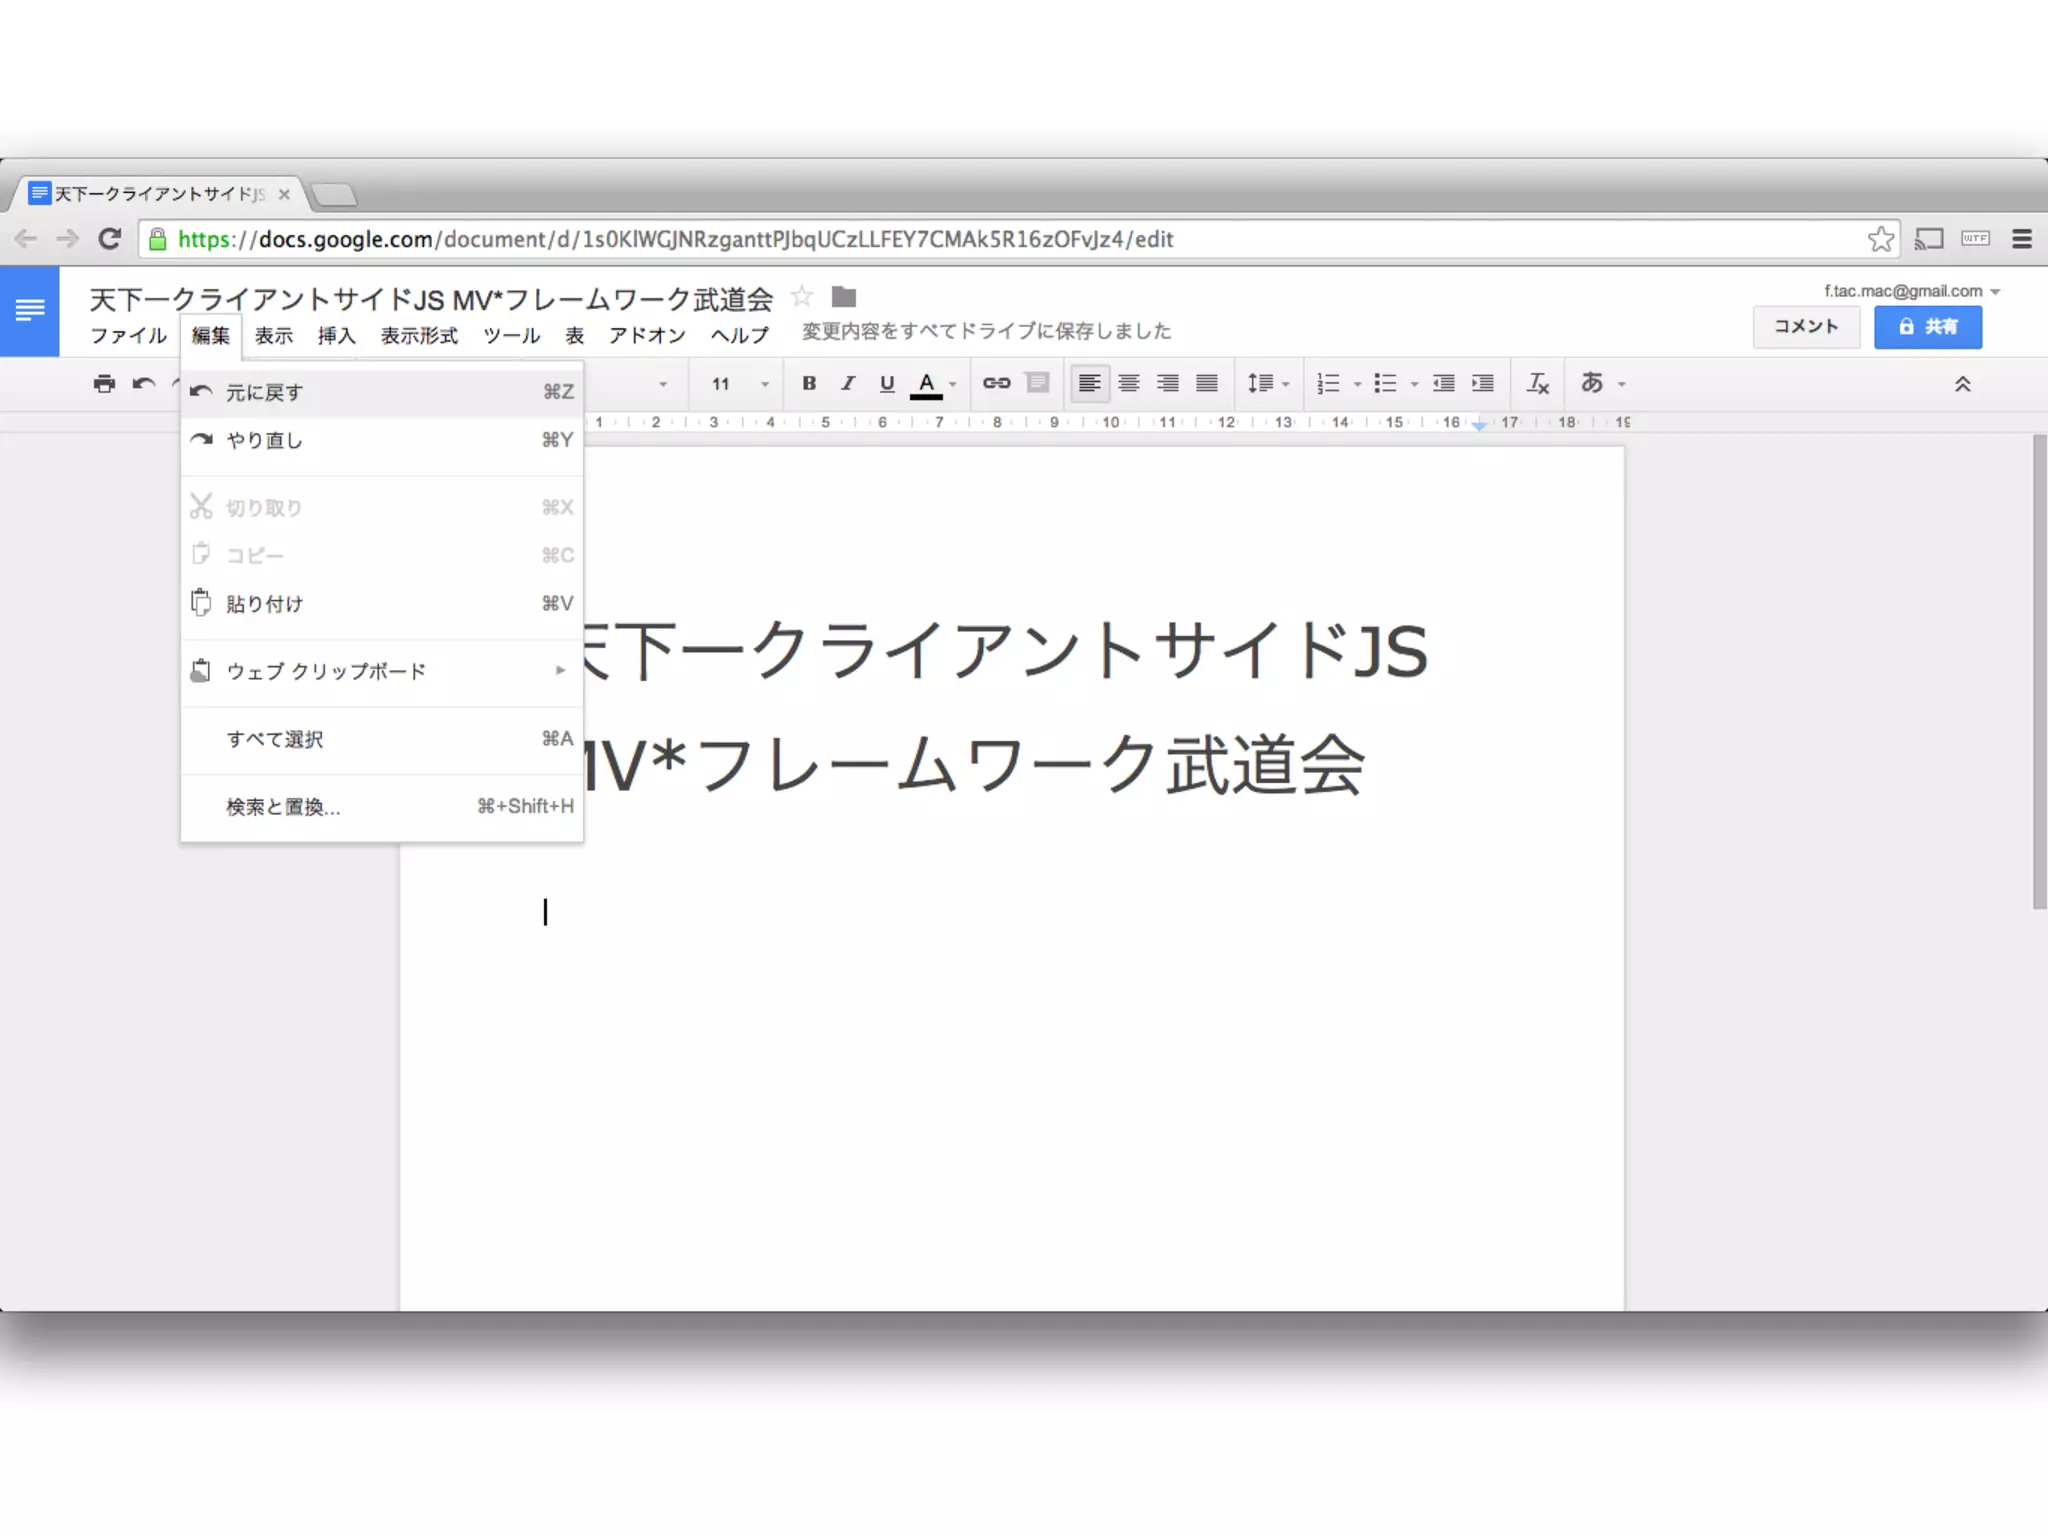The height and width of the screenshot is (1536, 2048).
Task: Click the コメント button
Action: 1805,327
